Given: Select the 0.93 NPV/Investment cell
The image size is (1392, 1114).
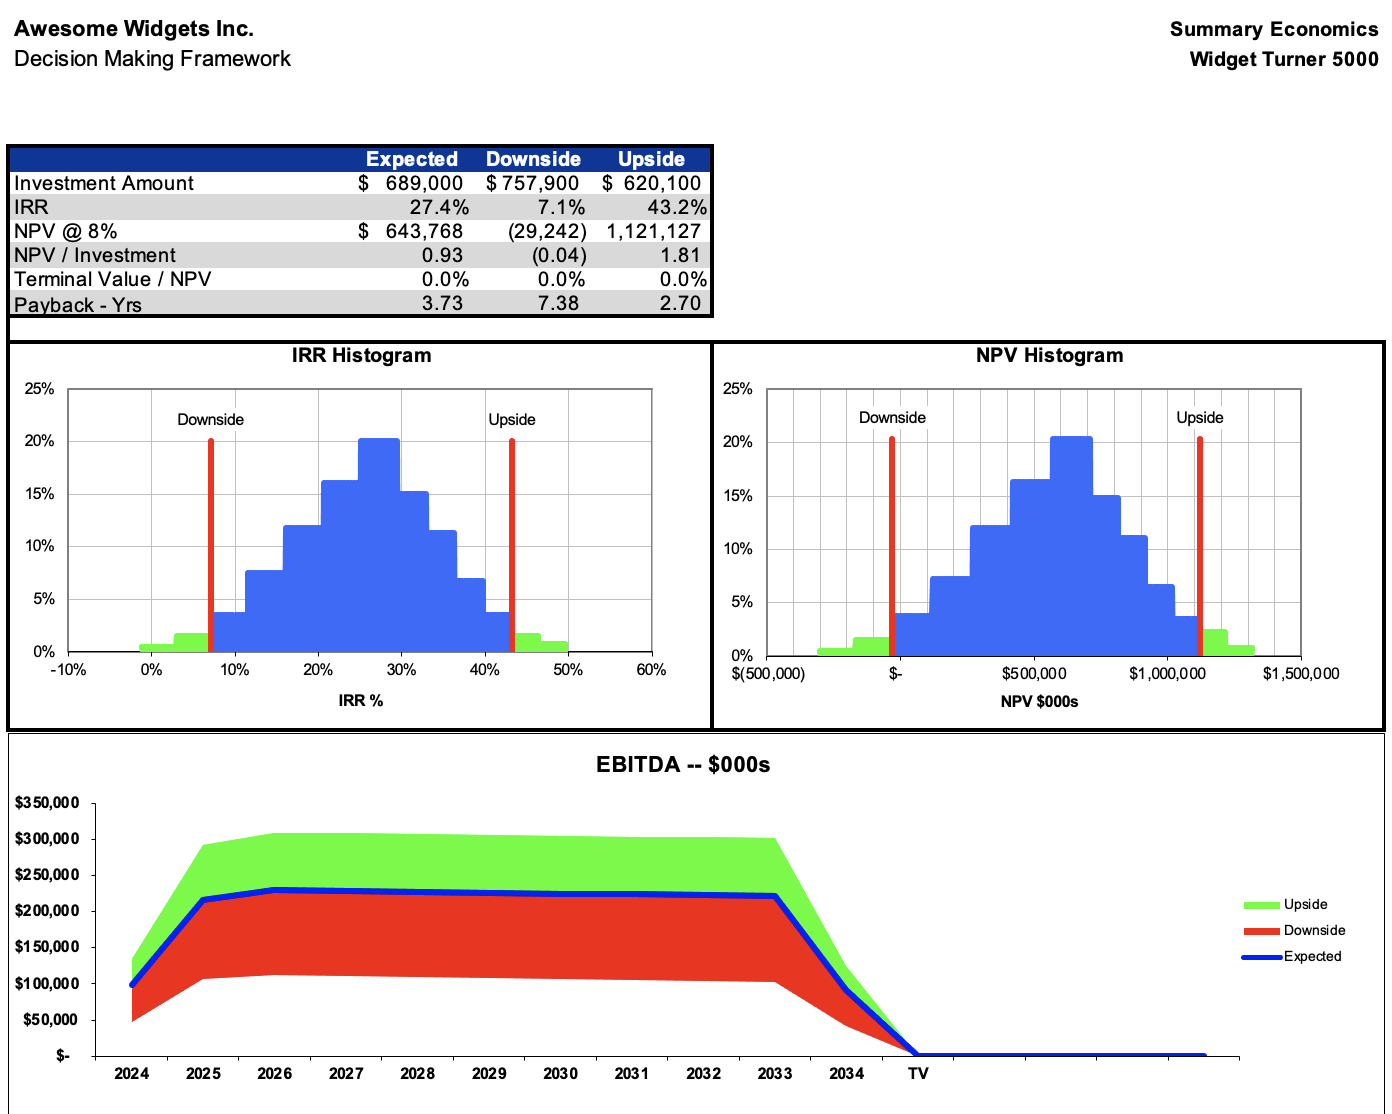Looking at the screenshot, I should (x=442, y=255).
